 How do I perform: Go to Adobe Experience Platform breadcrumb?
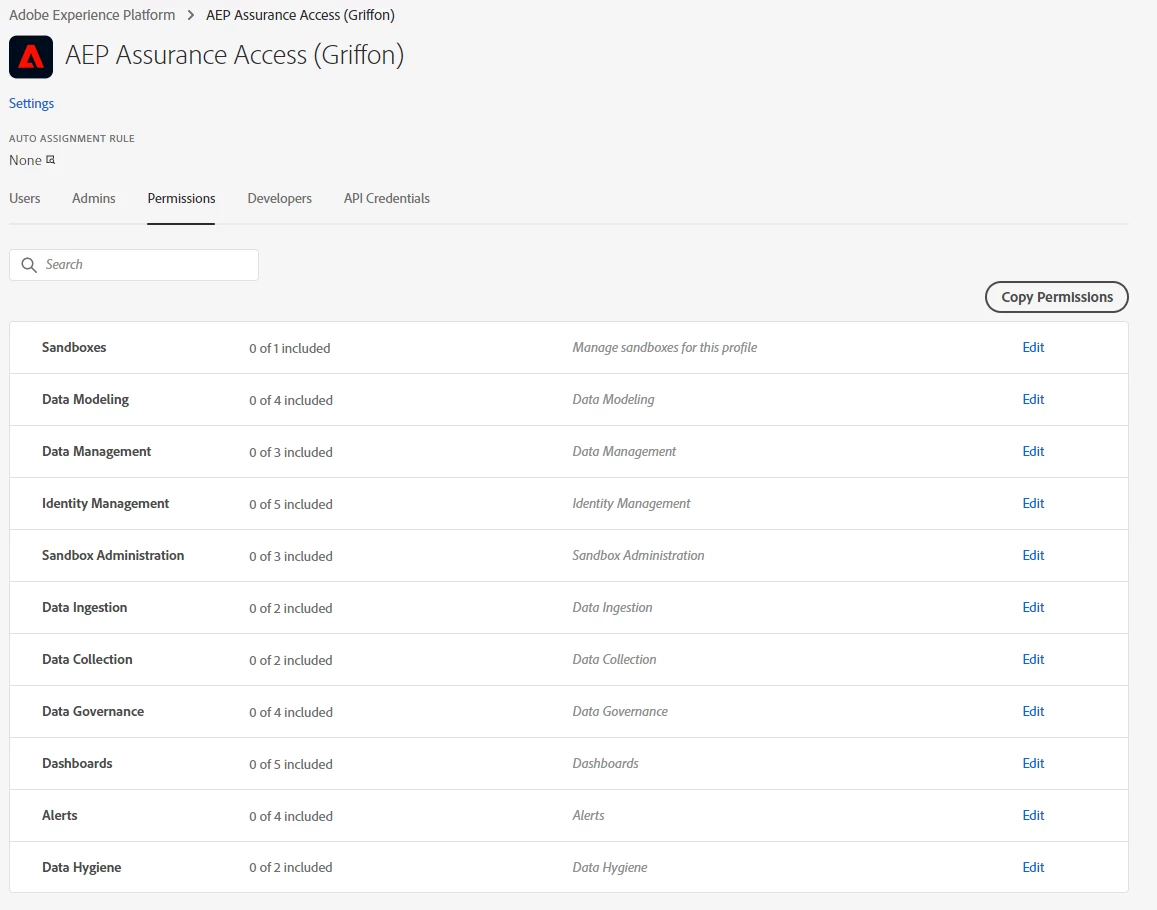92,15
